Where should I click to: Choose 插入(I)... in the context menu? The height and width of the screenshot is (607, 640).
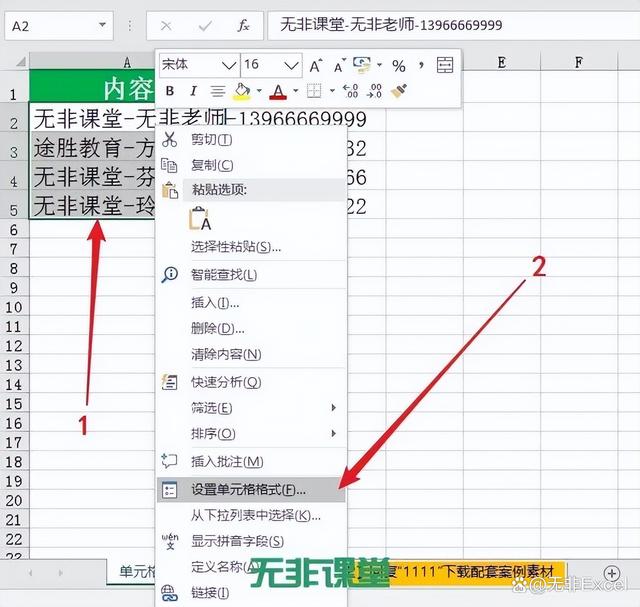point(251,302)
